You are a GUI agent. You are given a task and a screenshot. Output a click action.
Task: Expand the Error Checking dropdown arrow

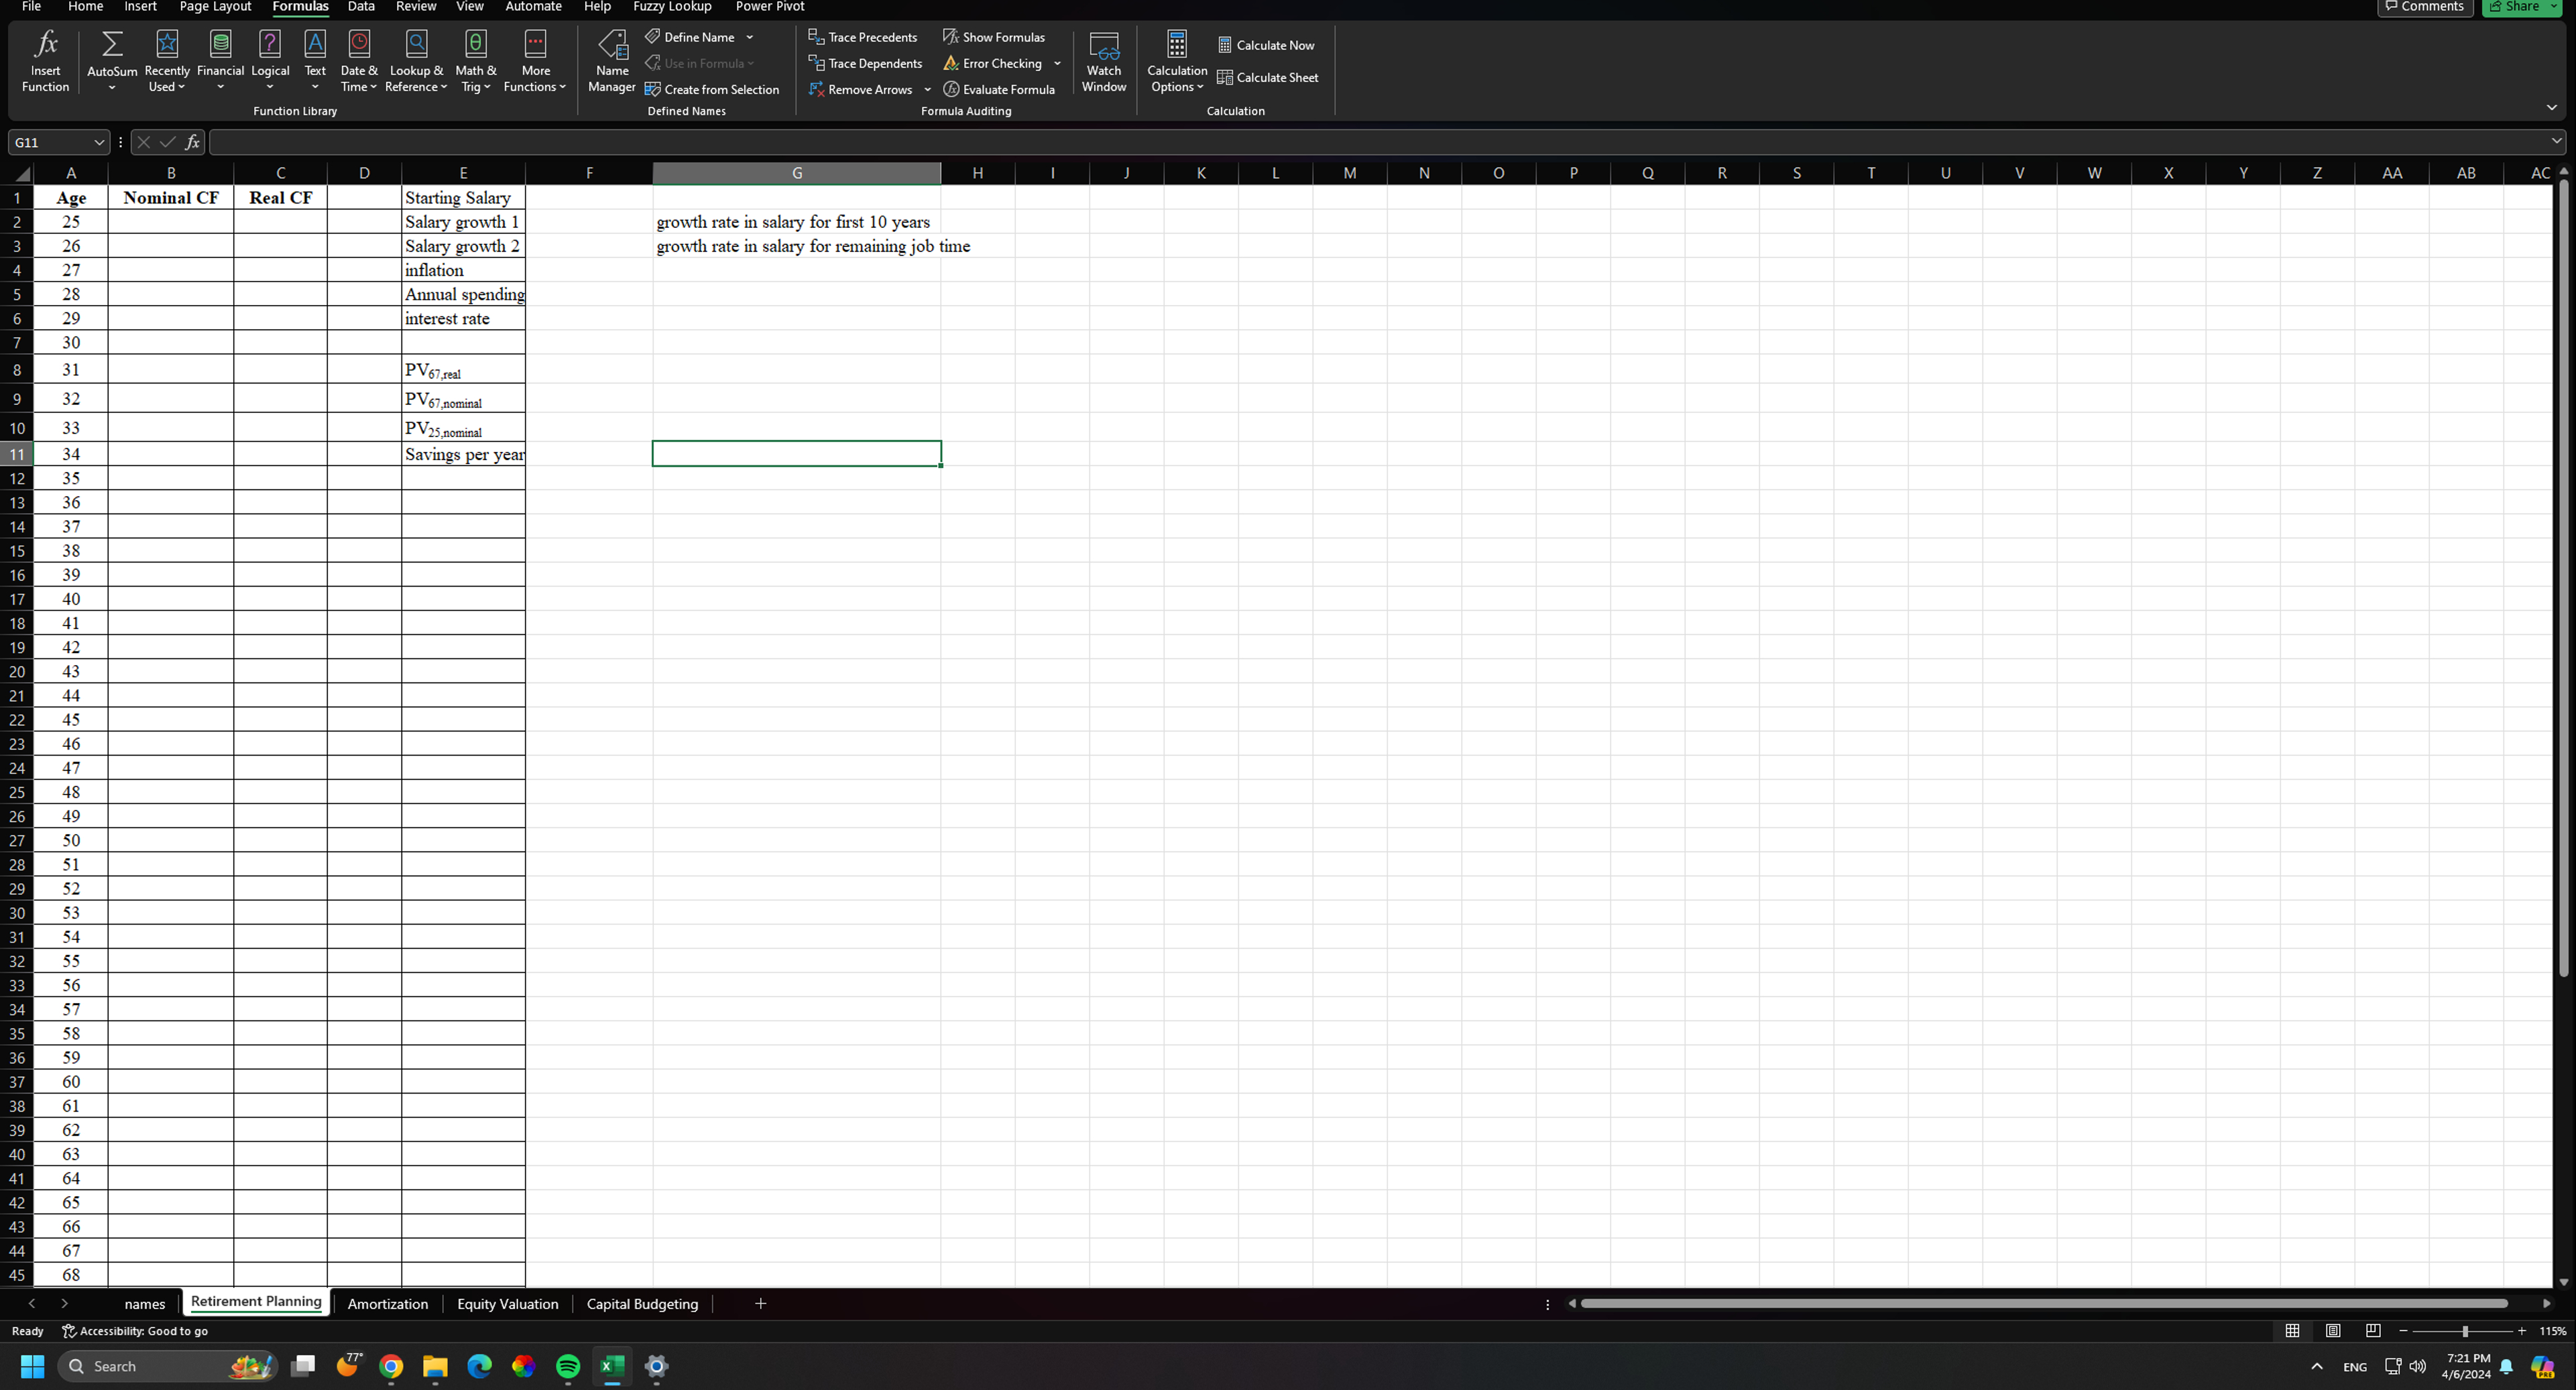1057,63
